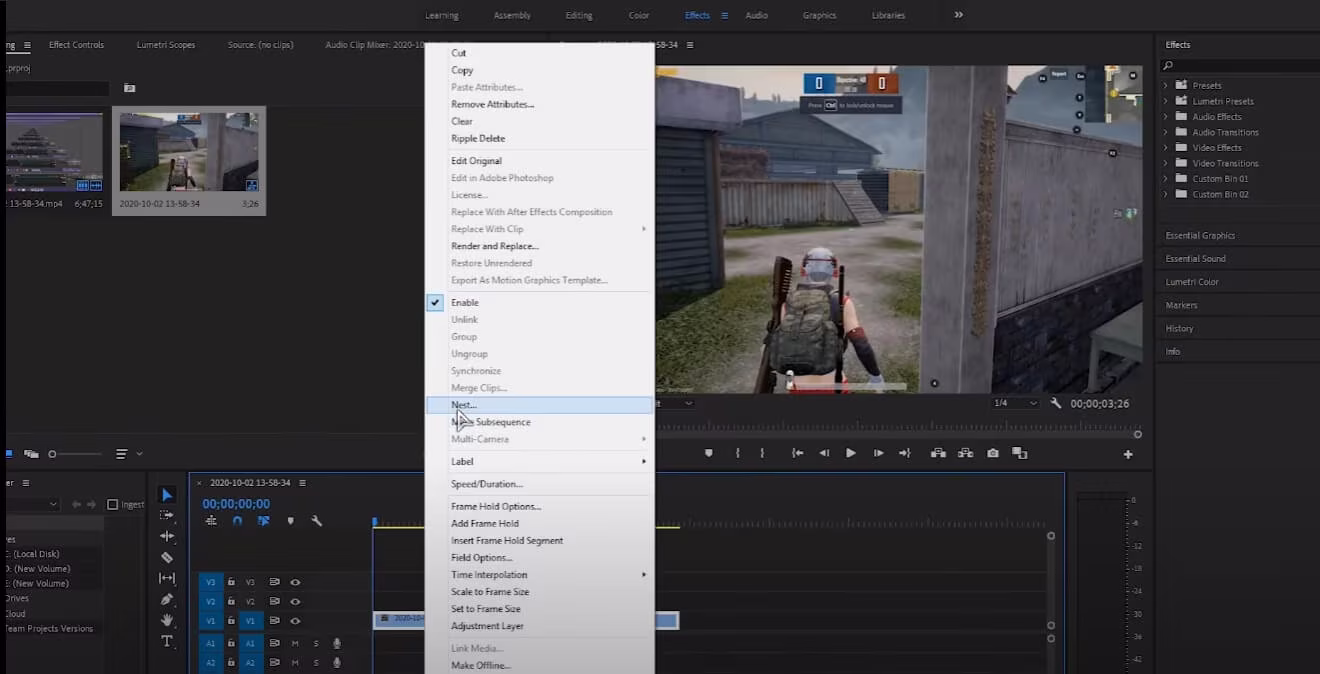Click Speed/Duration... in context menu
Image resolution: width=1320 pixels, height=674 pixels.
coord(486,484)
